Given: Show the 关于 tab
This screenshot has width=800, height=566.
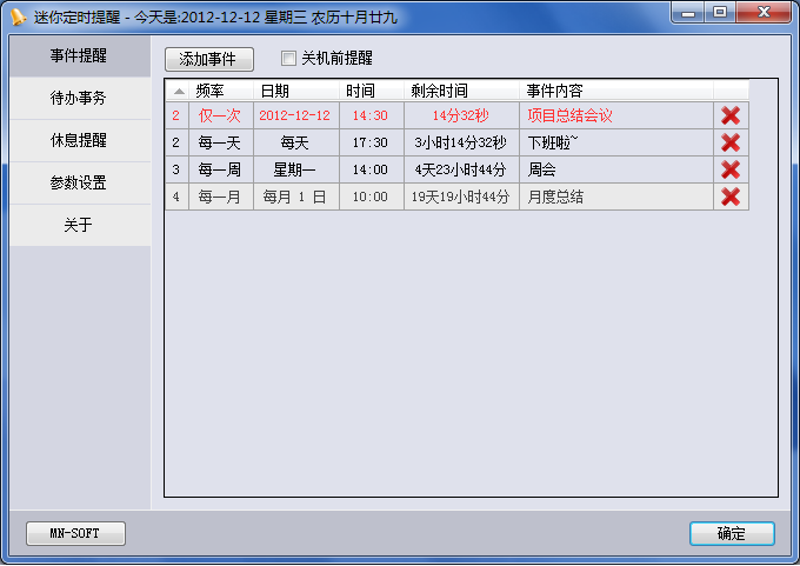Looking at the screenshot, I should 79,225.
